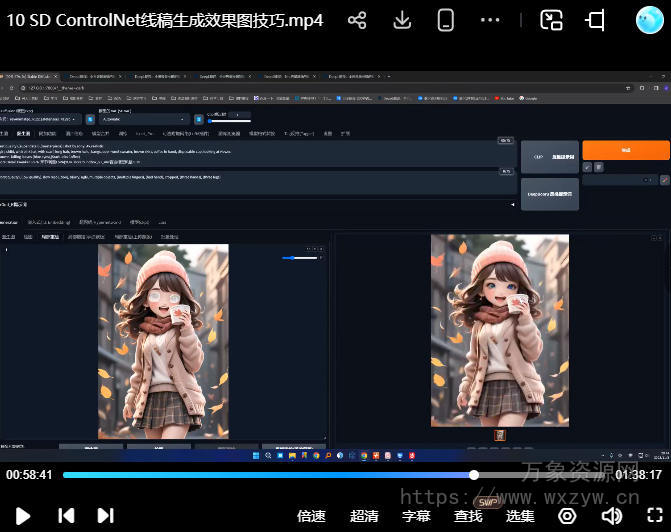Click the generated output image on the right
The width and height of the screenshot is (671, 532).
(500, 330)
